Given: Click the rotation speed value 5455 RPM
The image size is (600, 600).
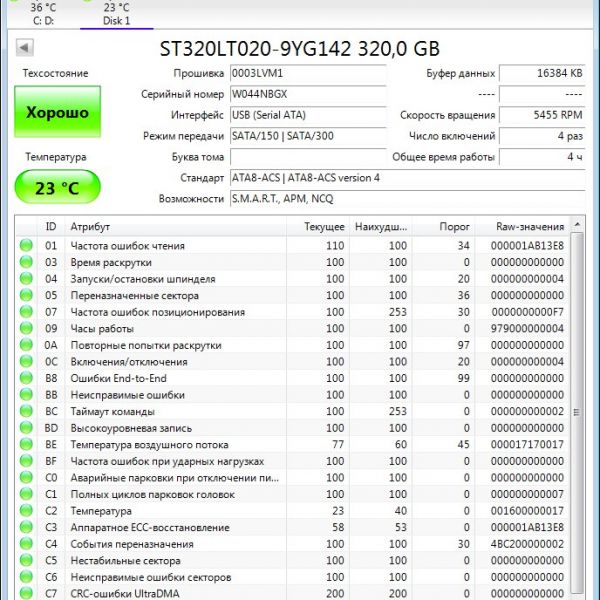Looking at the screenshot, I should tap(542, 115).
